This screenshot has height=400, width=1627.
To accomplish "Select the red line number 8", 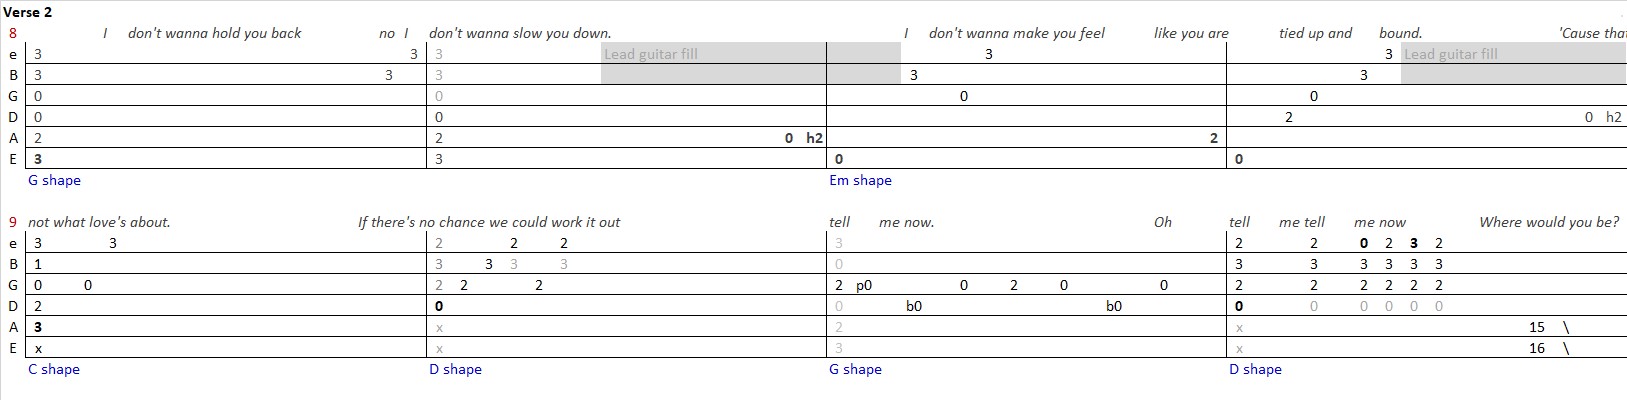I will (x=12, y=33).
